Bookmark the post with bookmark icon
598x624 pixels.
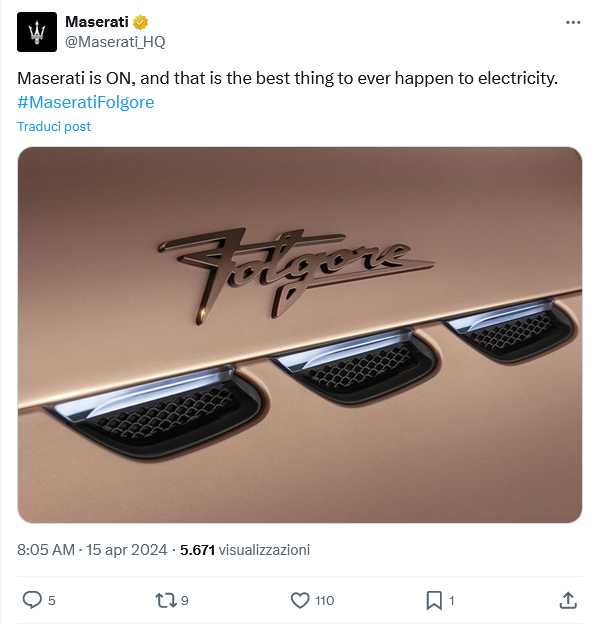click(x=434, y=600)
